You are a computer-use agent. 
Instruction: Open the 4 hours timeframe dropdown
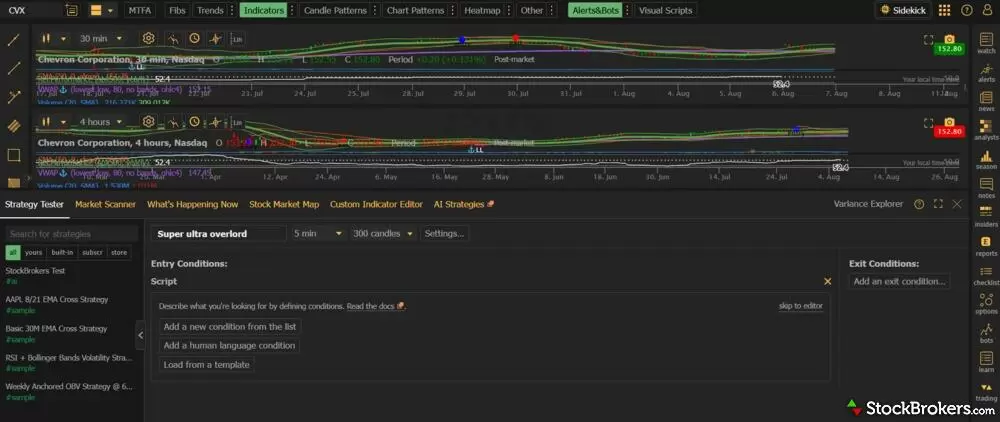click(x=103, y=122)
